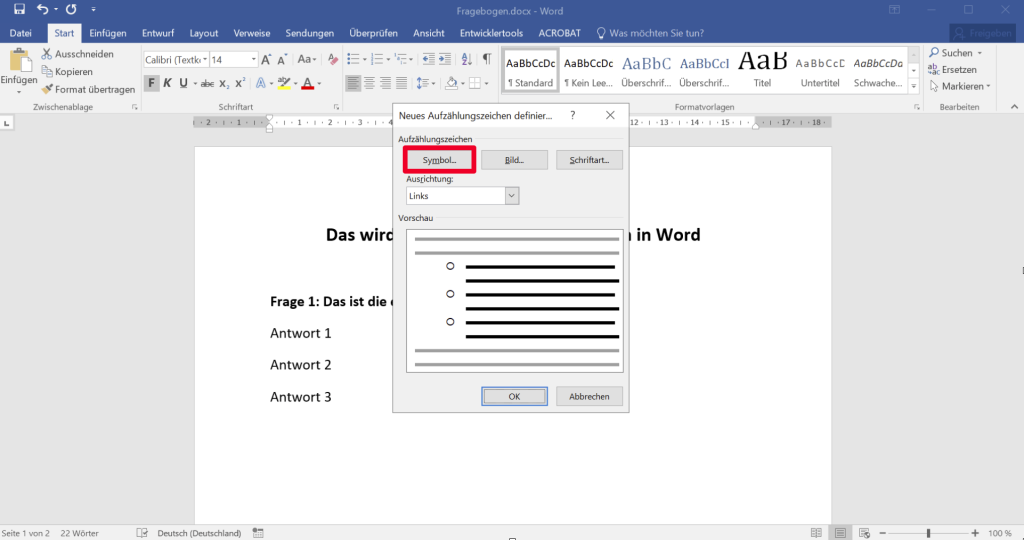Decrease paragraph indent

click(x=428, y=59)
